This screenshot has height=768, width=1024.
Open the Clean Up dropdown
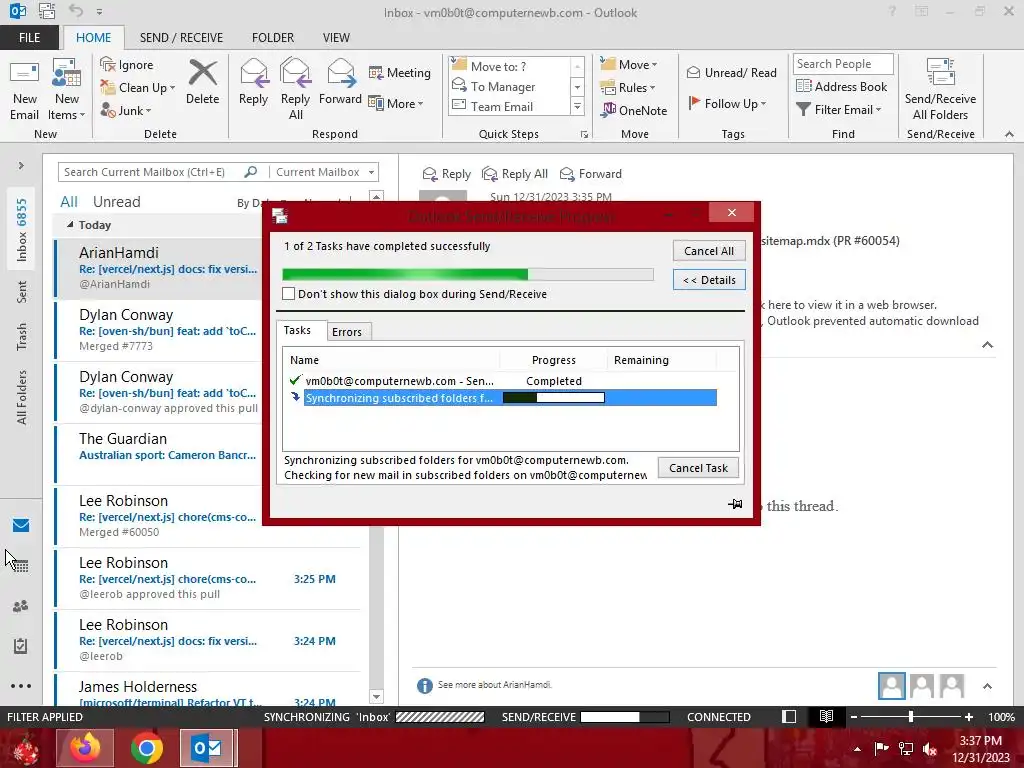[138, 88]
